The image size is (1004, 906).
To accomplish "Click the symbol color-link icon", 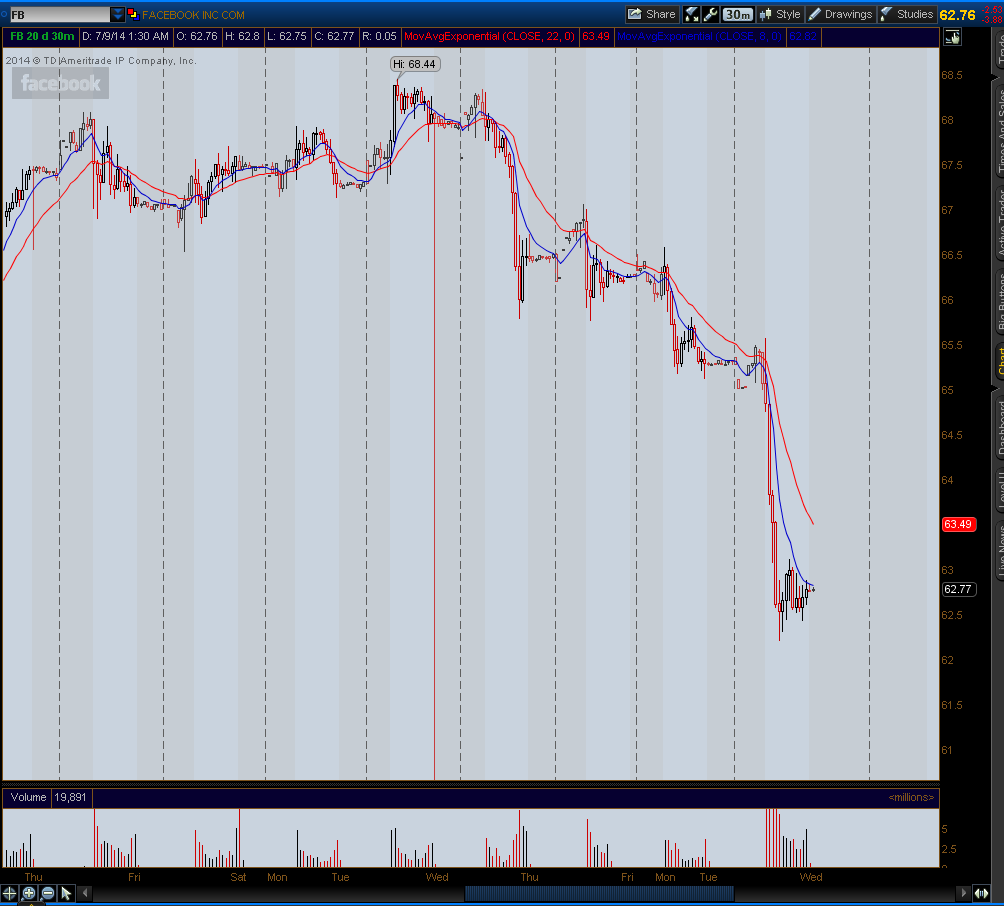I will (133, 15).
